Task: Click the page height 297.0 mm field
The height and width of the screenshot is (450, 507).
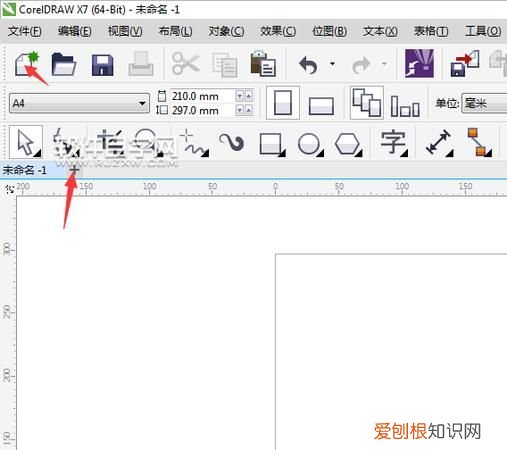Action: pyautogui.click(x=201, y=110)
